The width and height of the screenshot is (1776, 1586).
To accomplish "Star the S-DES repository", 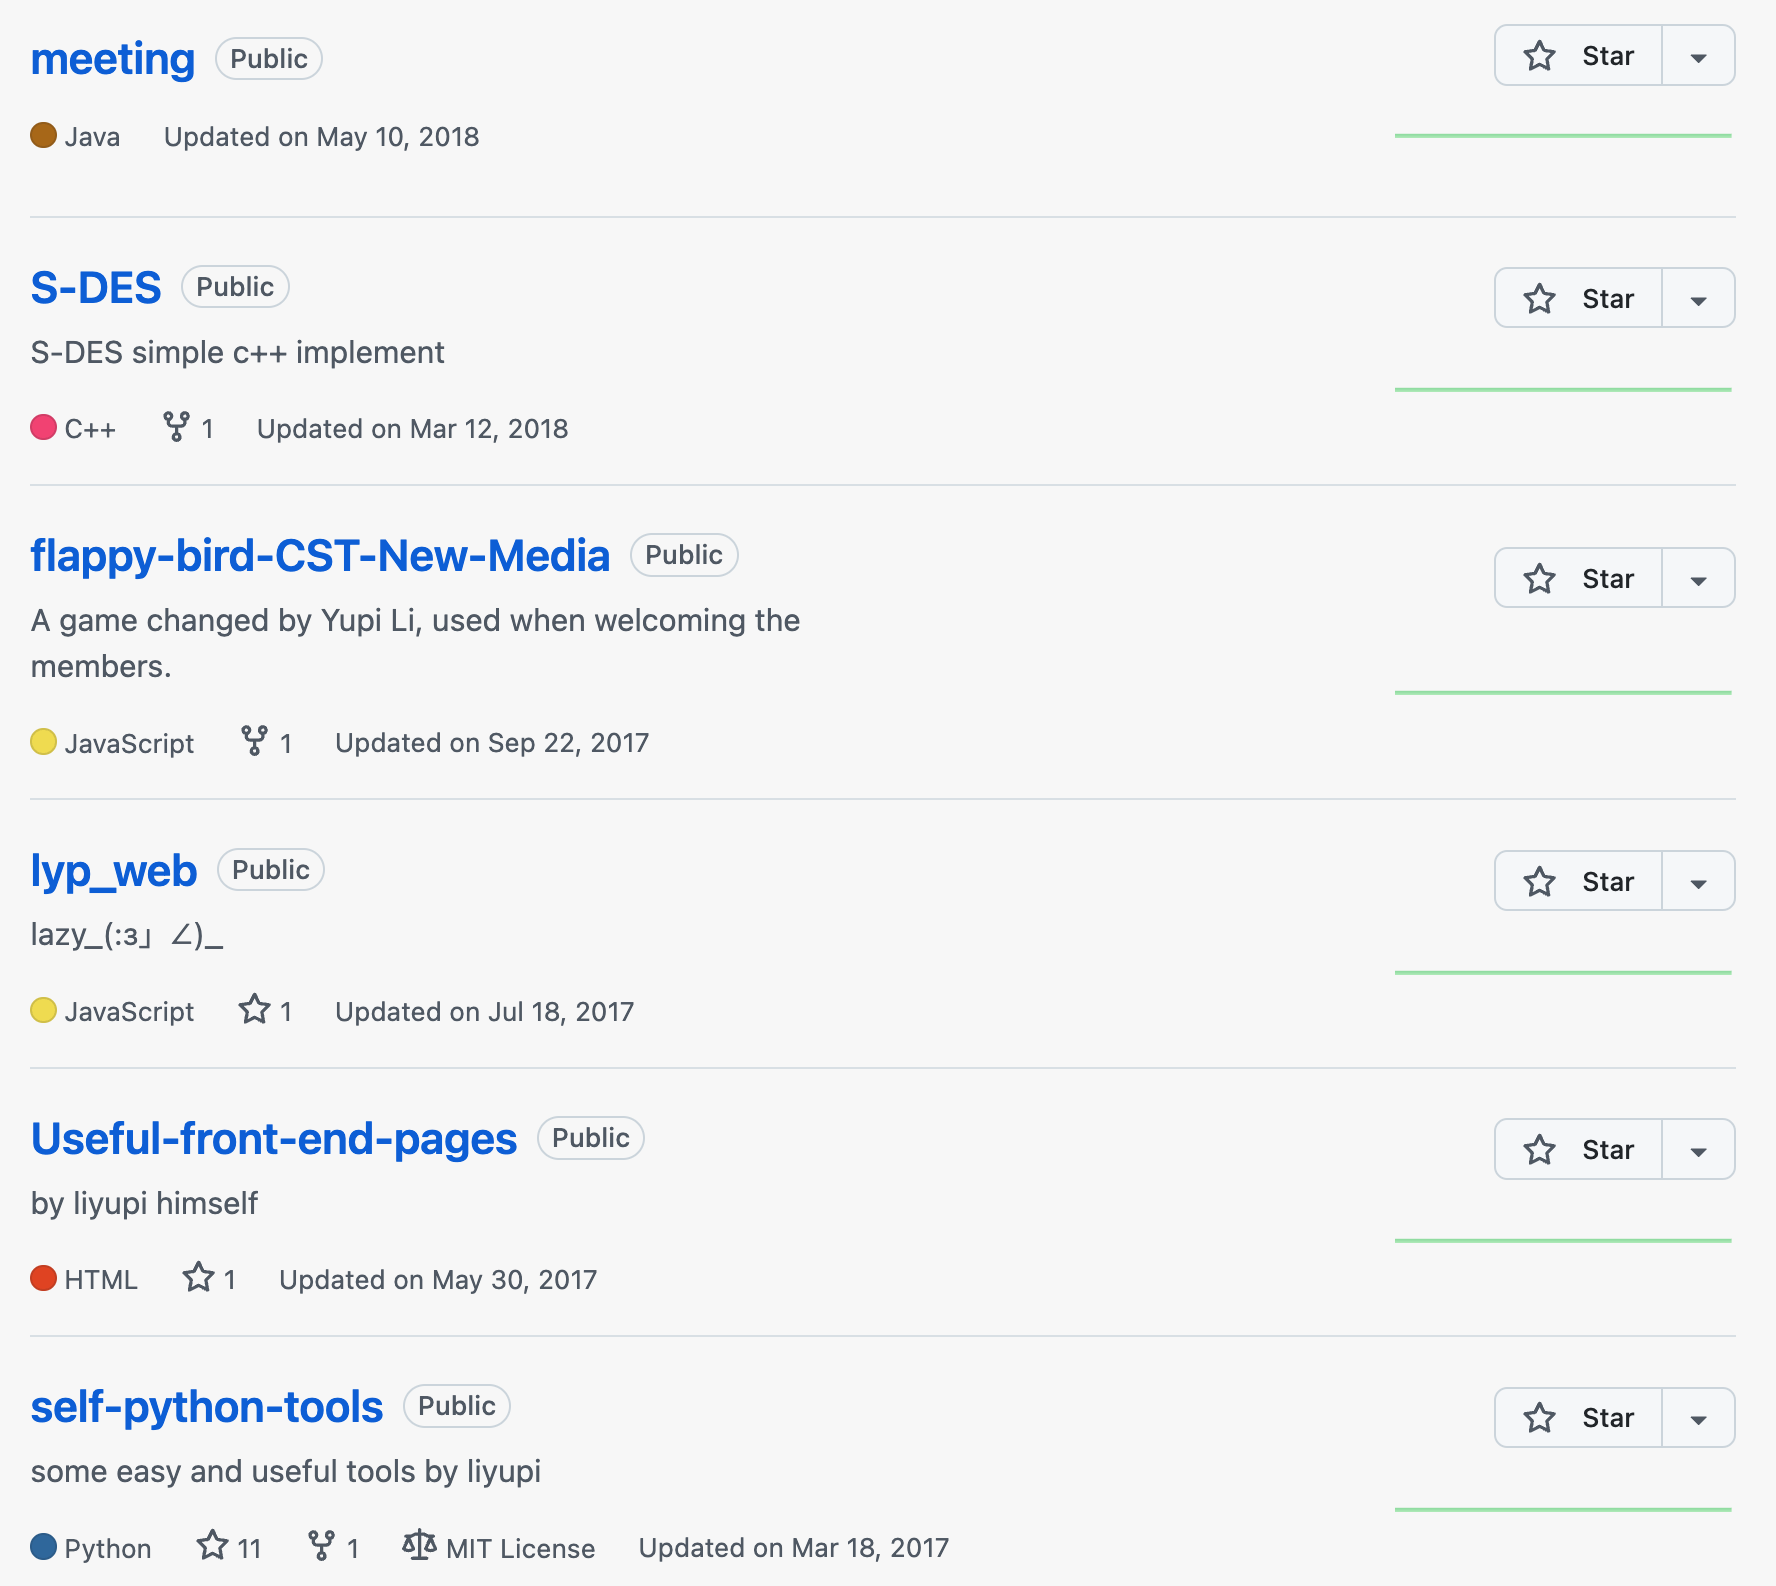I will pyautogui.click(x=1578, y=298).
